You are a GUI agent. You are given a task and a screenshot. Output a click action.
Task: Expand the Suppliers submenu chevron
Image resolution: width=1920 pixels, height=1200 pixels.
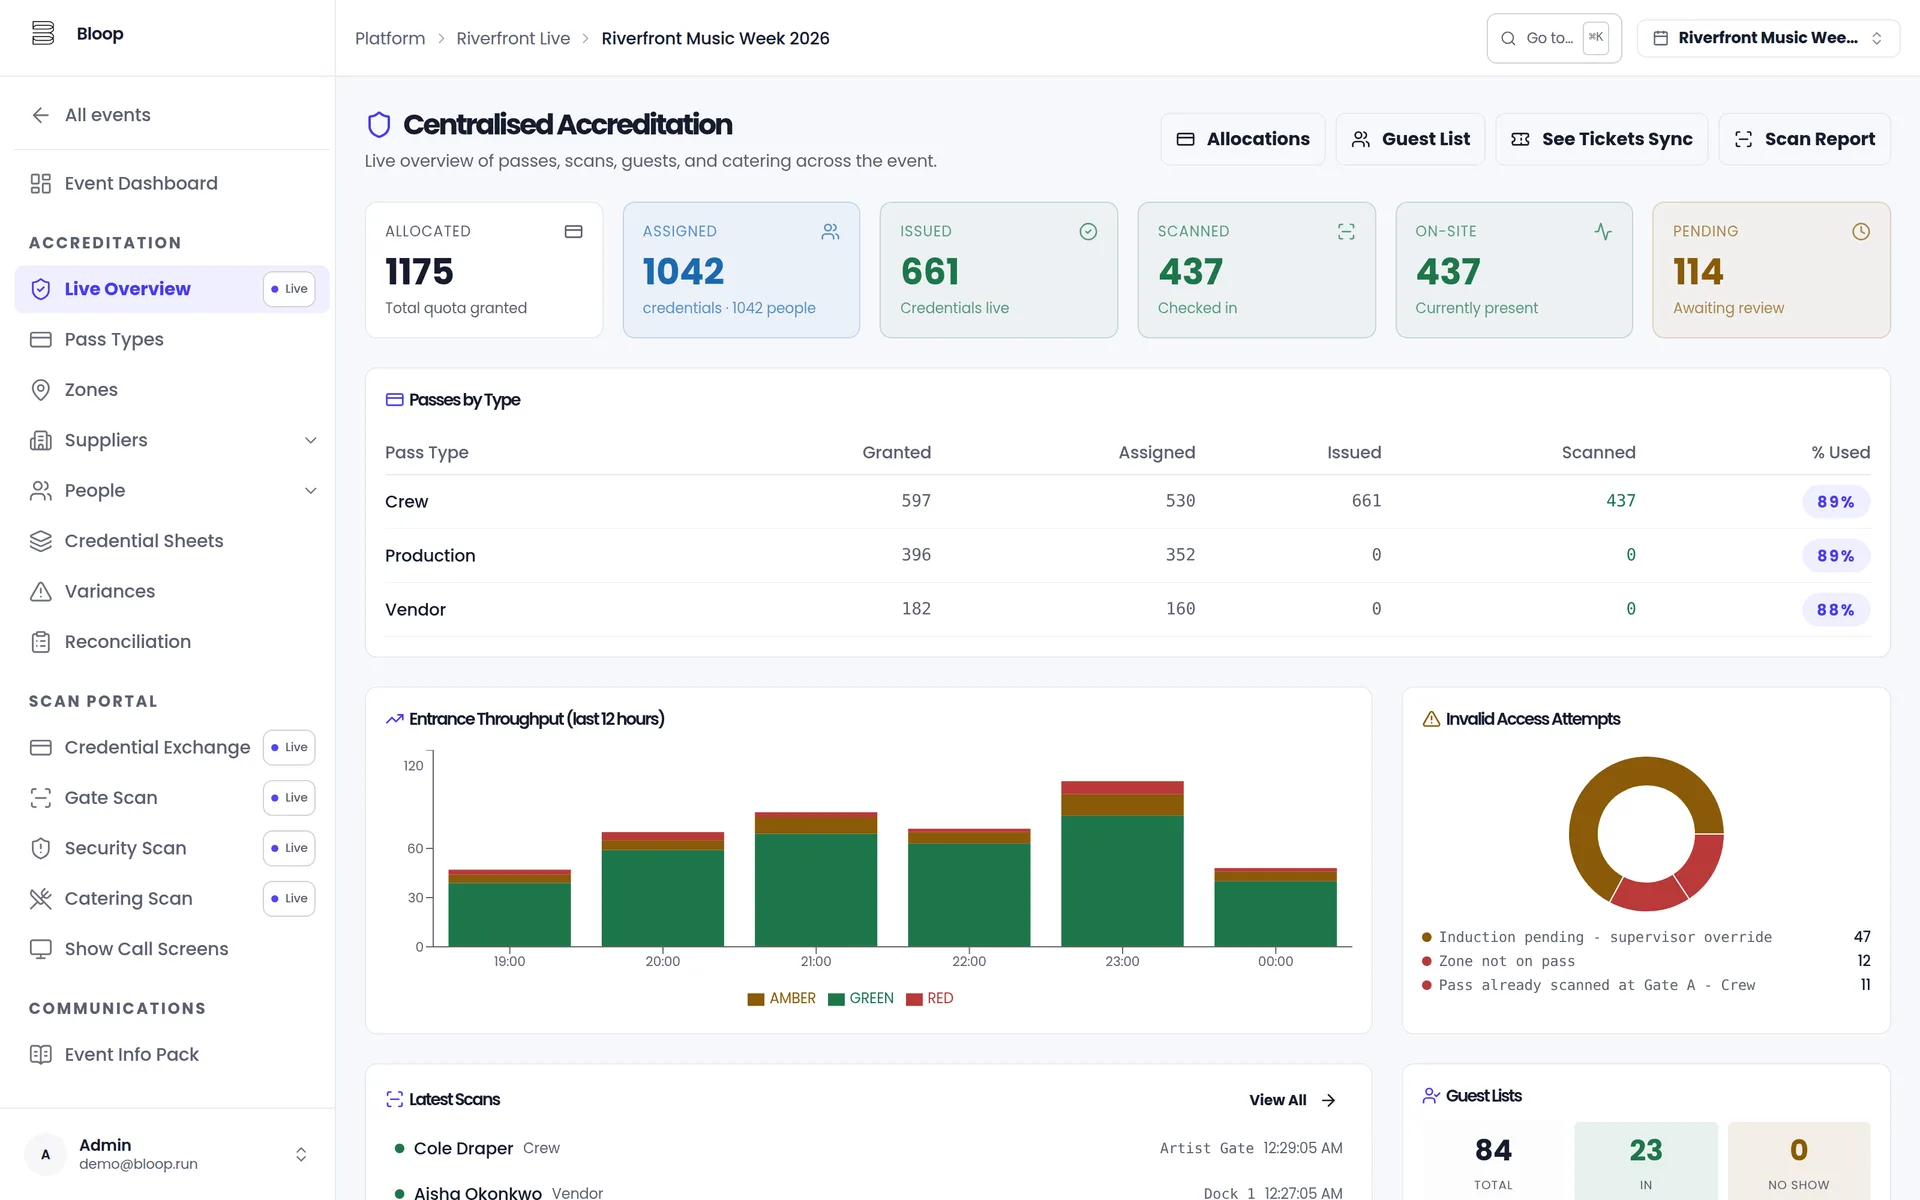pos(311,440)
